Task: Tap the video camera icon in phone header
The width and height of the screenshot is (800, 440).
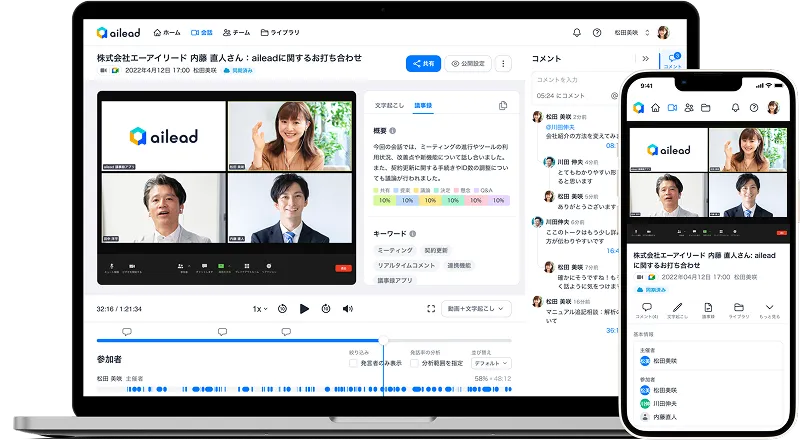Action: pyautogui.click(x=672, y=108)
